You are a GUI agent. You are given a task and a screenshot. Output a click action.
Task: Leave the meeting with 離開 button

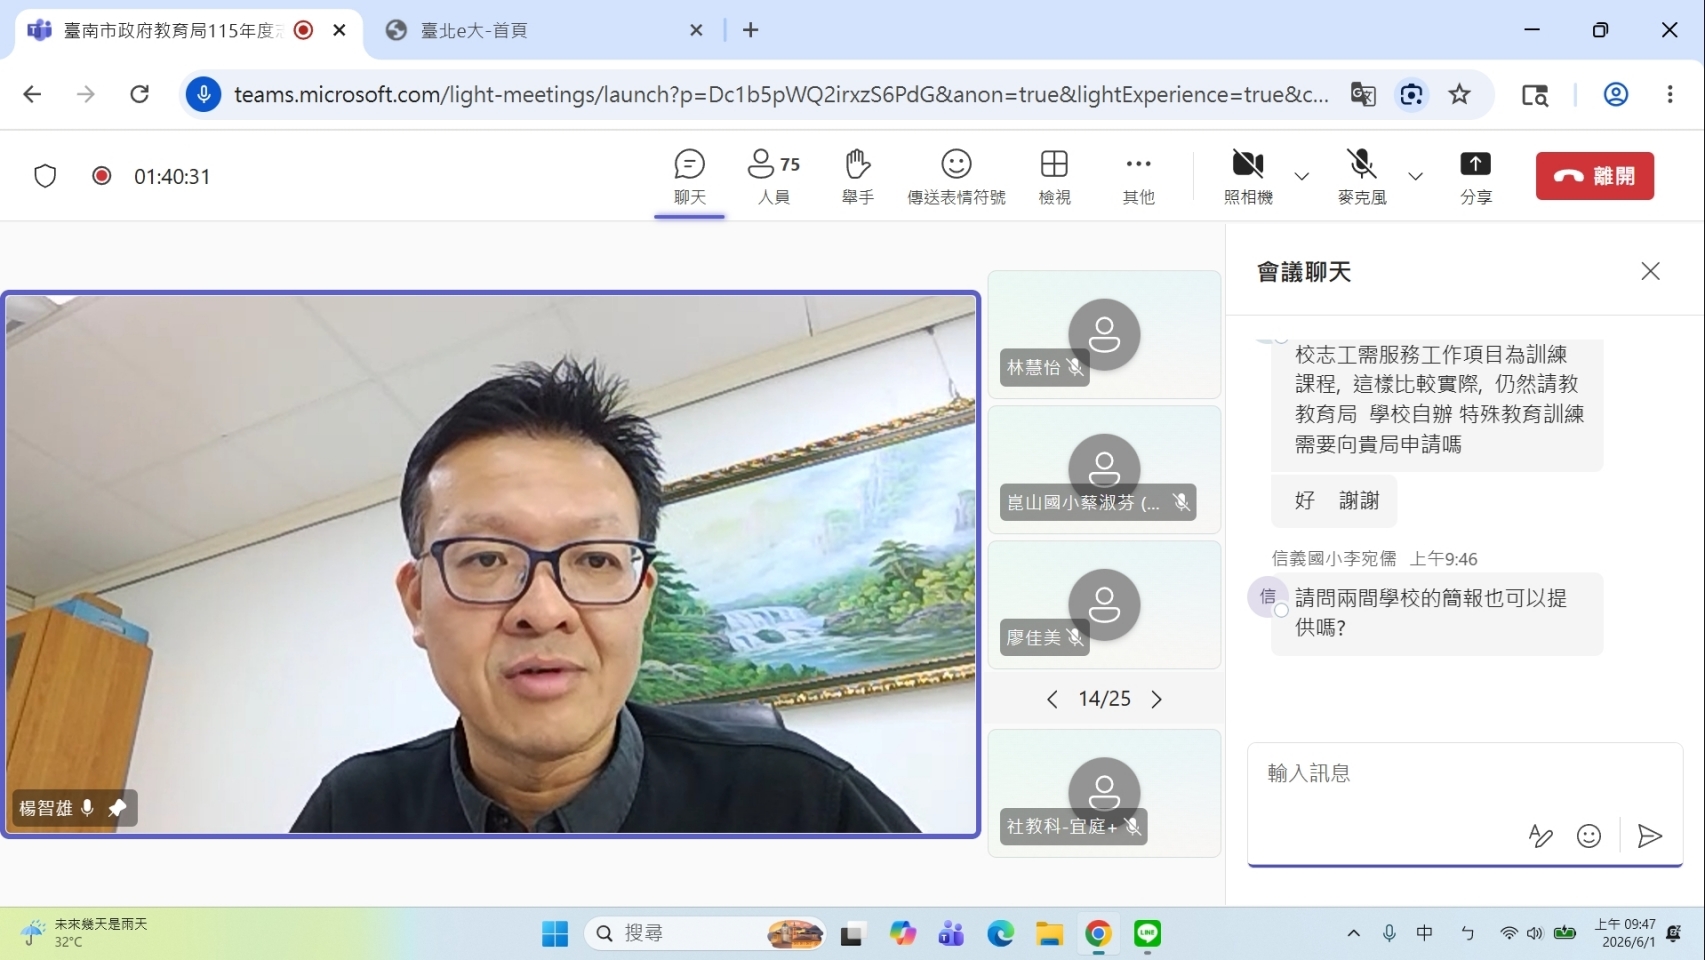(1595, 176)
